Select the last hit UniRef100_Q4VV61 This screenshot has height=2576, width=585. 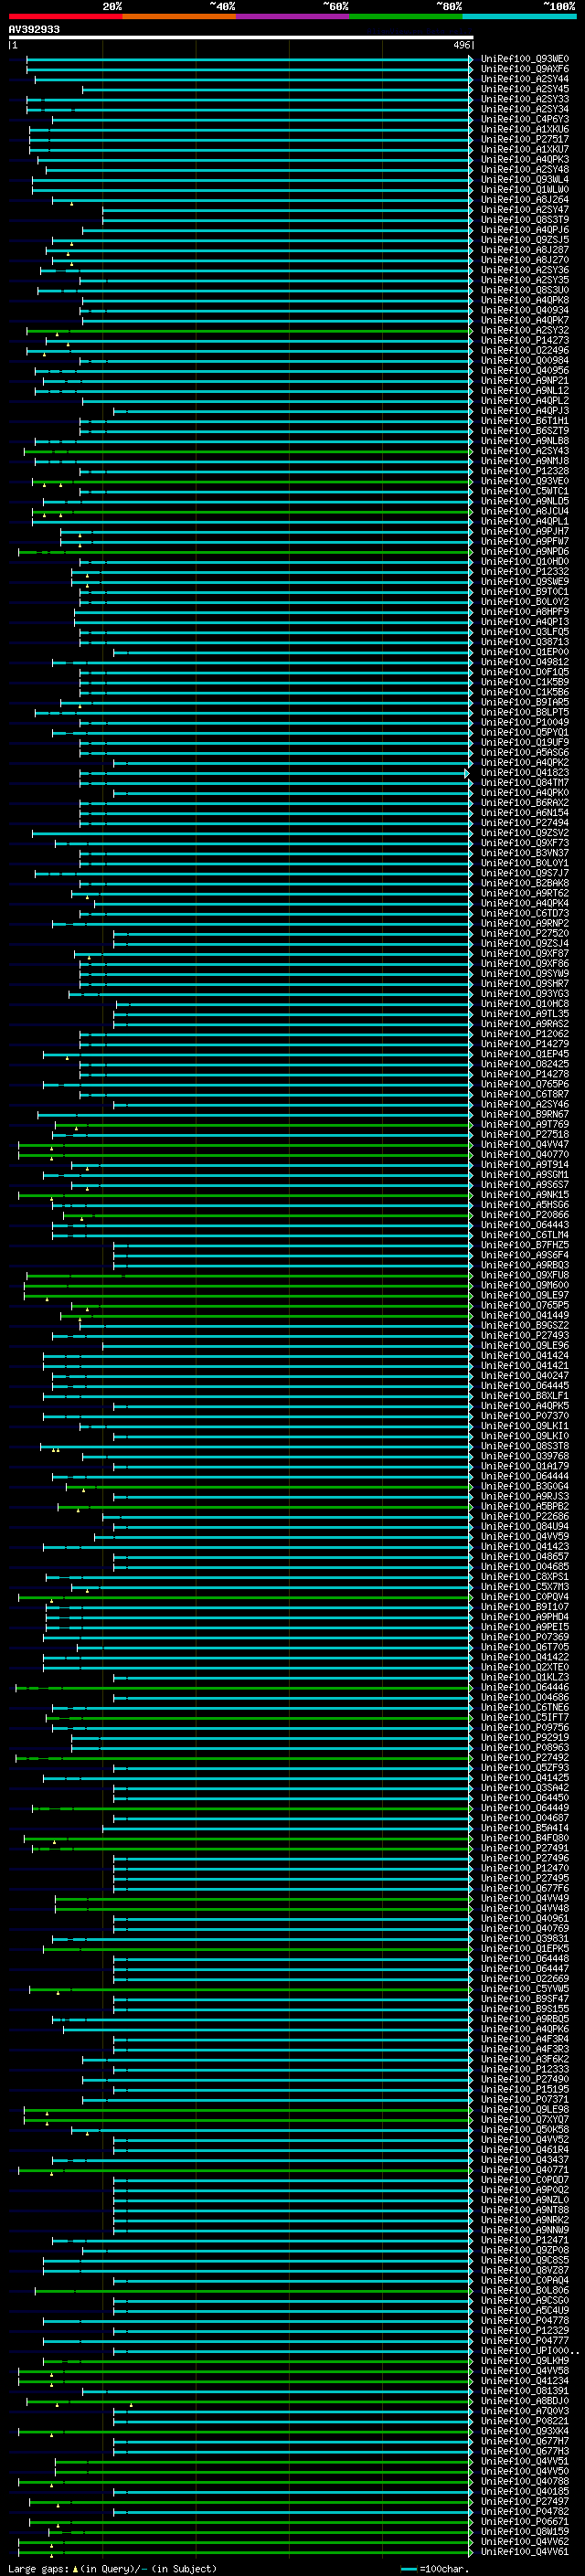[x=525, y=2551]
